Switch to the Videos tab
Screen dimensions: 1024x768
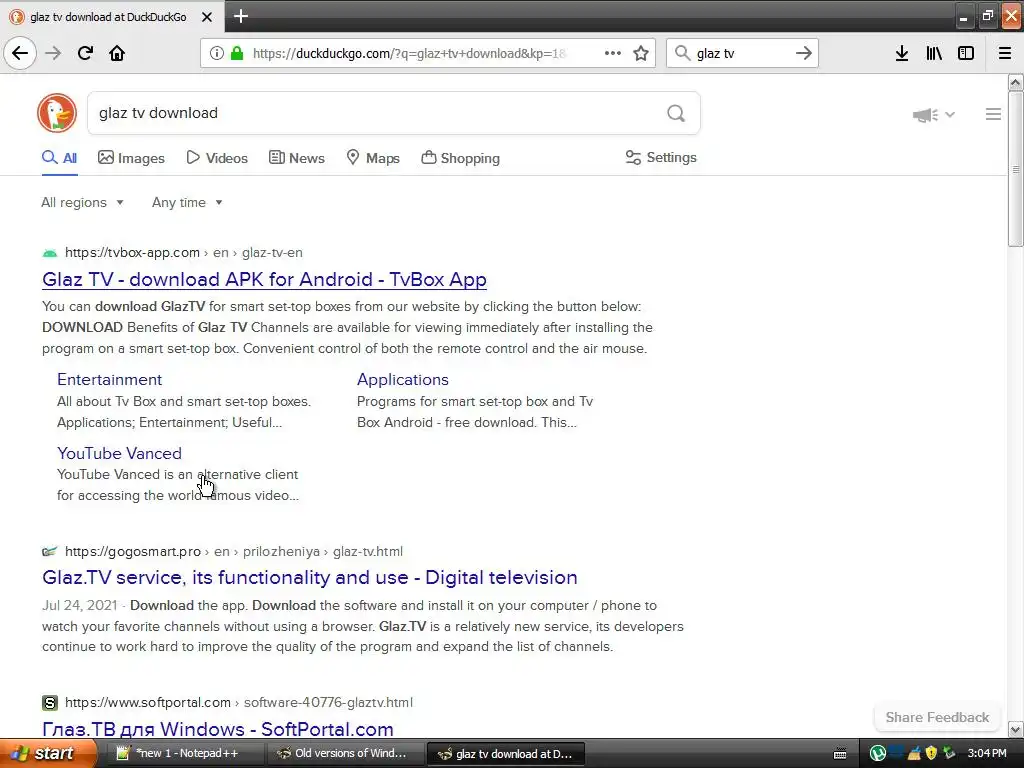point(217,158)
